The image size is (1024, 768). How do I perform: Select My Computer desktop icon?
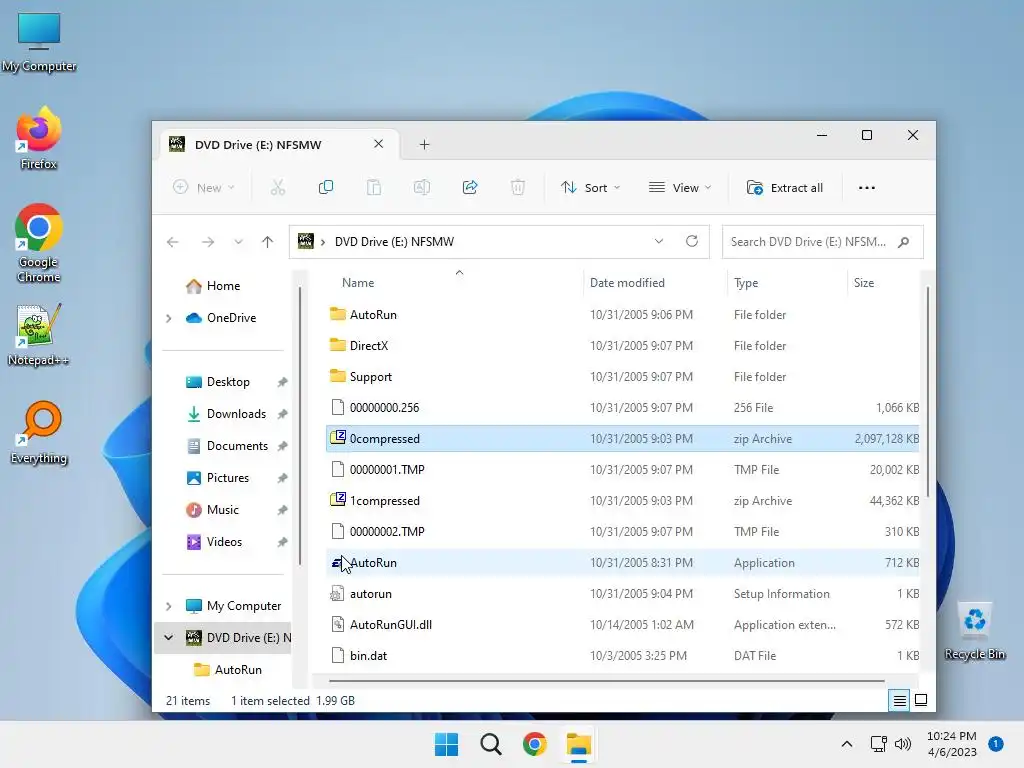pyautogui.click(x=39, y=42)
